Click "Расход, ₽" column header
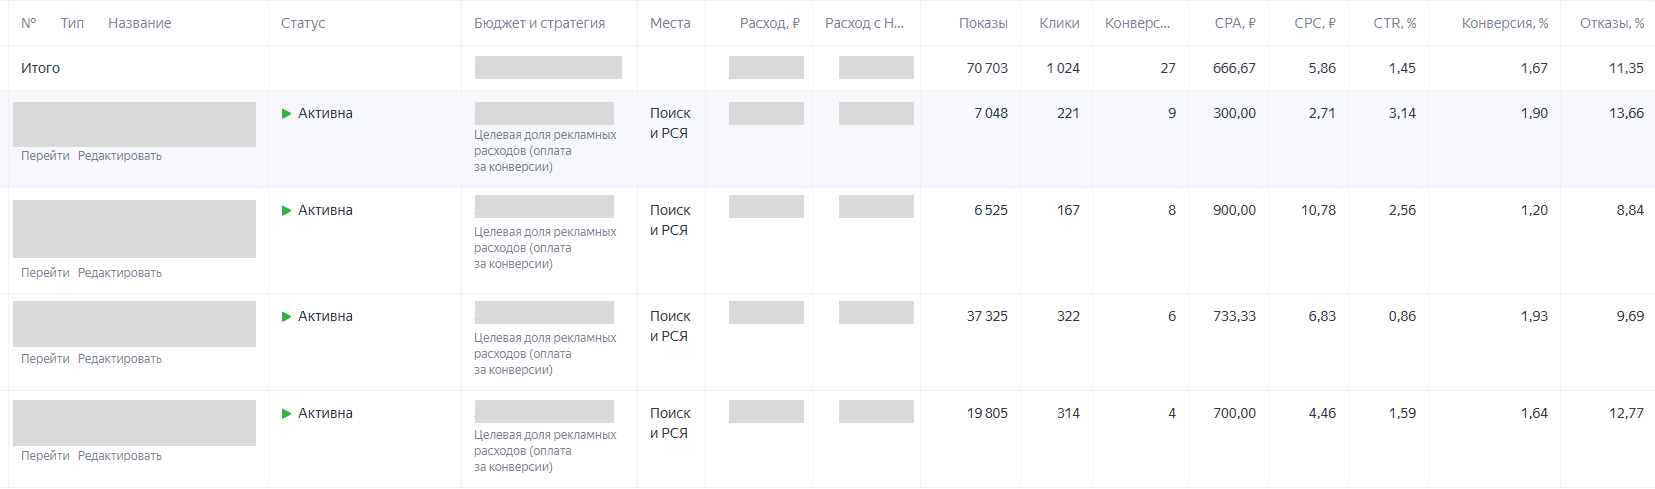The image size is (1655, 489). click(x=769, y=23)
